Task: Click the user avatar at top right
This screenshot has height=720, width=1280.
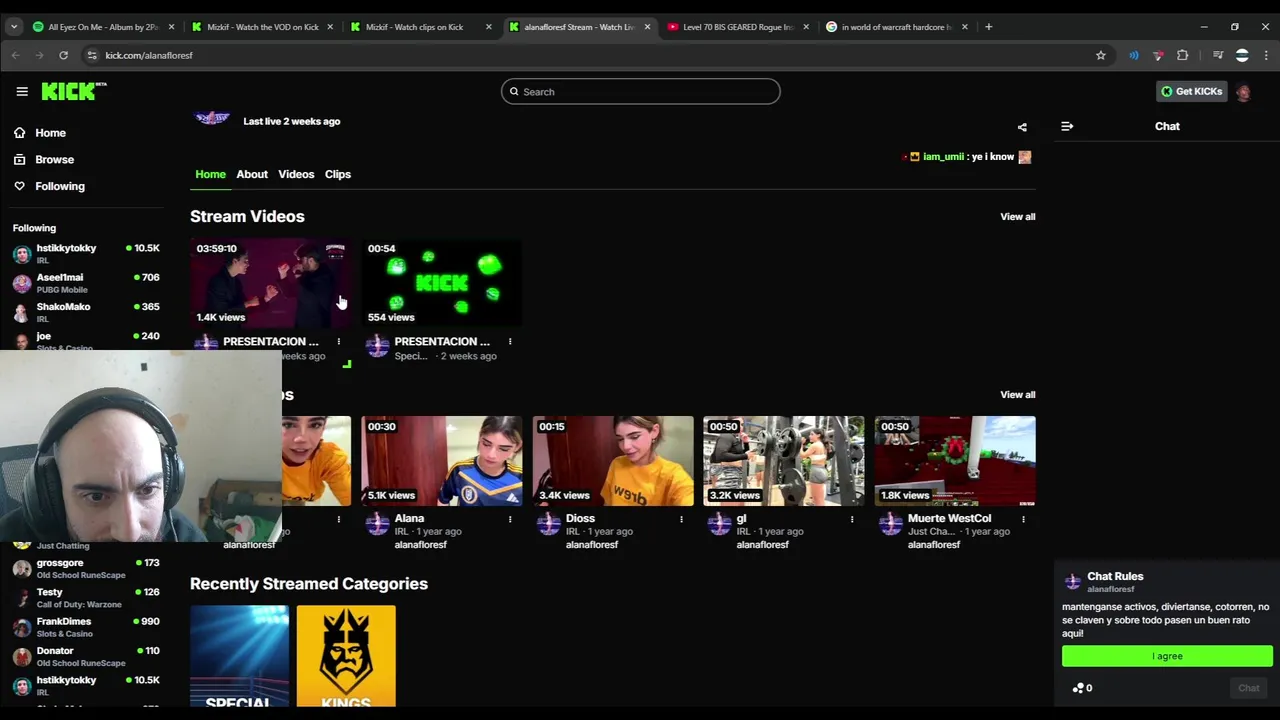Action: tap(1243, 92)
